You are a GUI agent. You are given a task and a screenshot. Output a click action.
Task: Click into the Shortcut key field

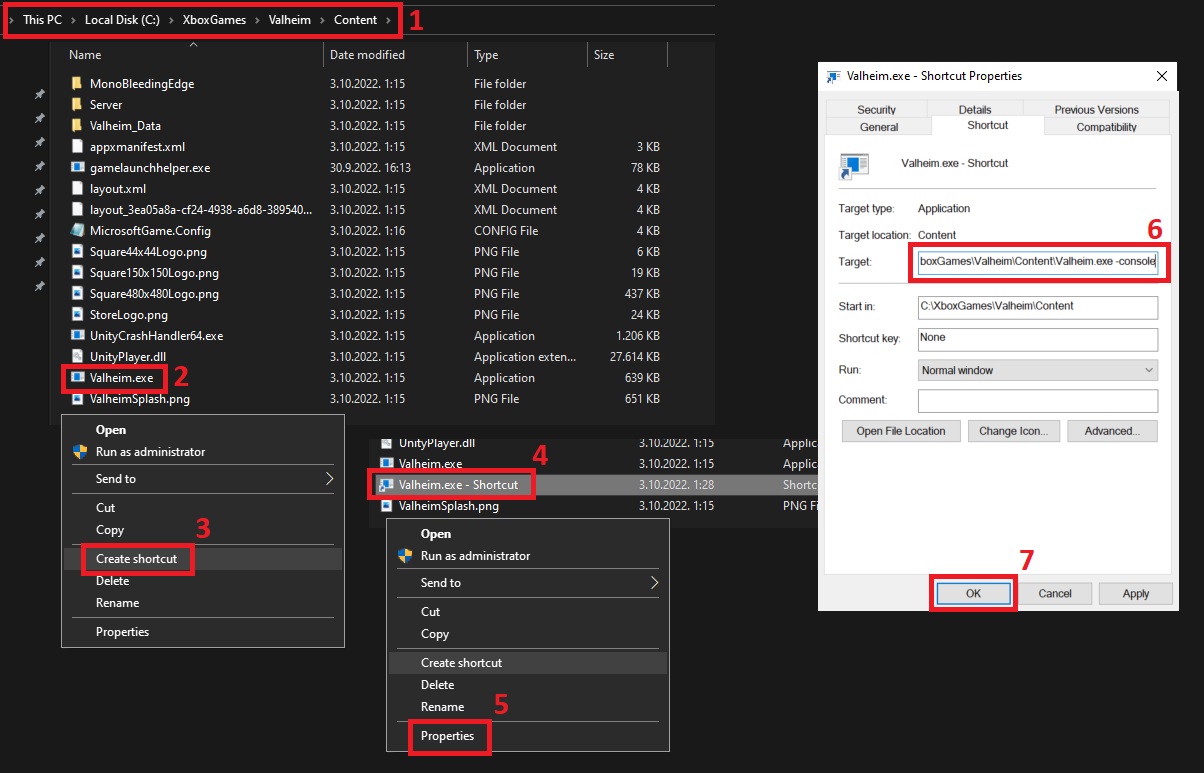(1038, 338)
